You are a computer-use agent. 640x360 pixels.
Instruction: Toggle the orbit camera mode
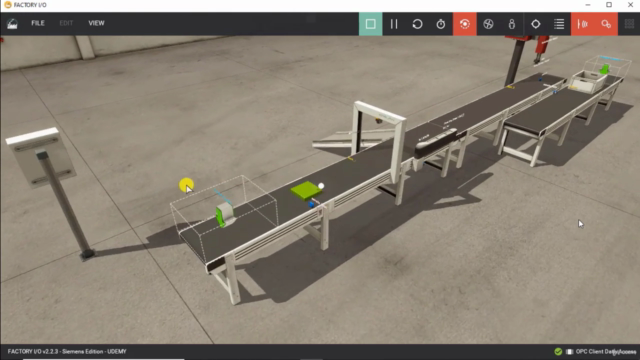pyautogui.click(x=464, y=24)
